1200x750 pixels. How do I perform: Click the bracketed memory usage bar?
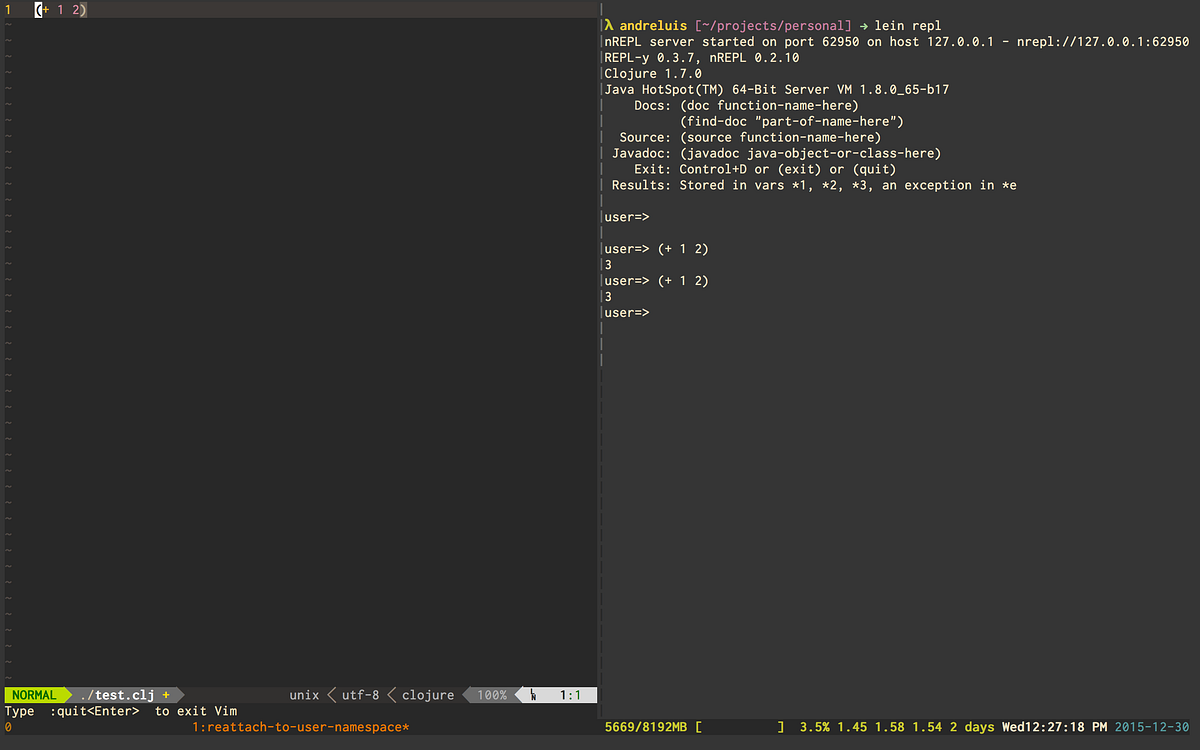click(740, 727)
